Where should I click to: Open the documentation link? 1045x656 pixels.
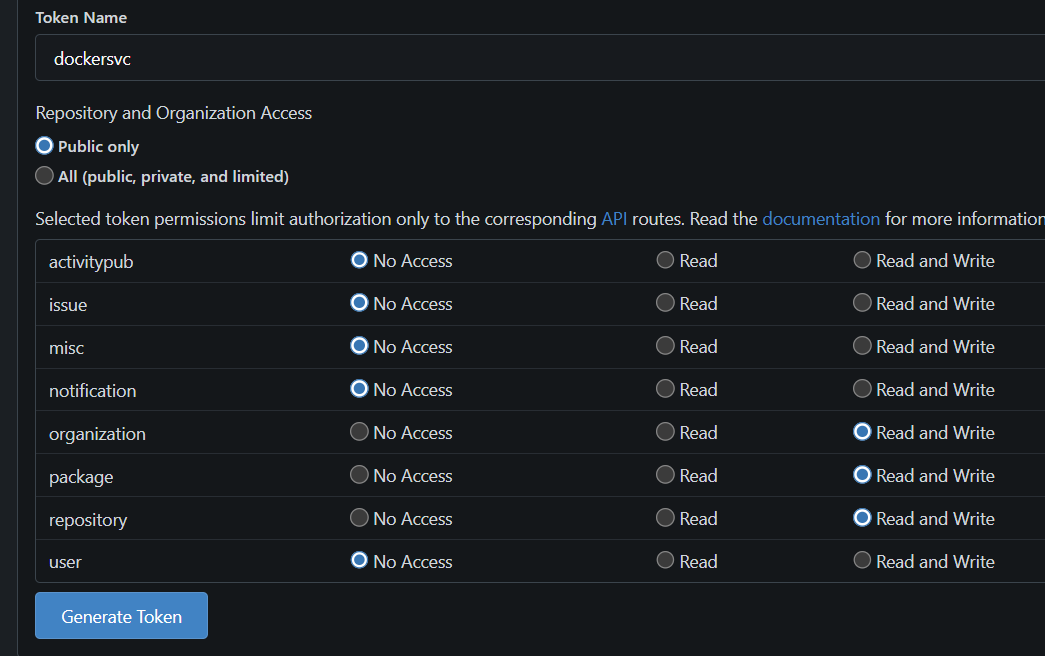click(x=821, y=219)
